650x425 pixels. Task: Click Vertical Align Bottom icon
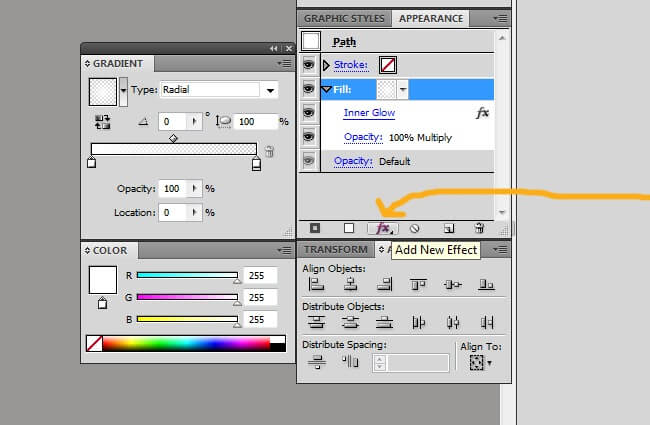[x=486, y=285]
